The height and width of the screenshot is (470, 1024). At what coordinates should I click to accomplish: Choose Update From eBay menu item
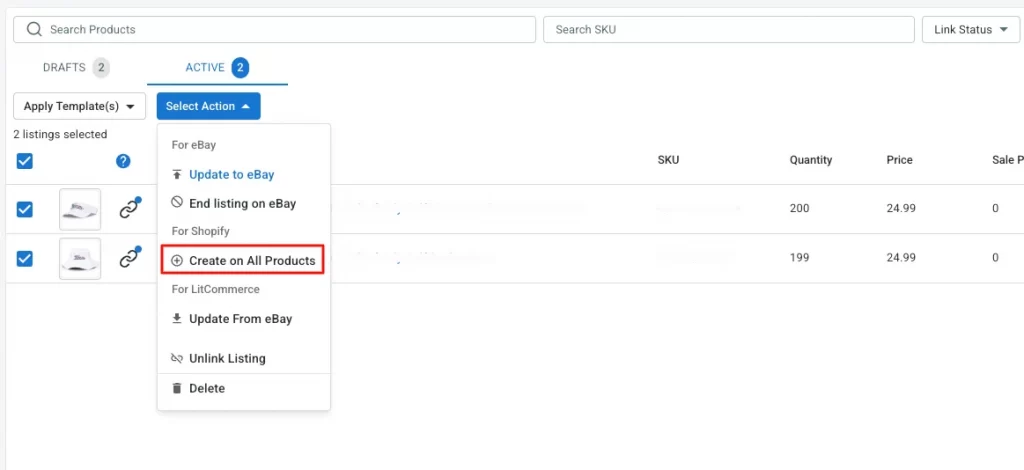[244, 319]
